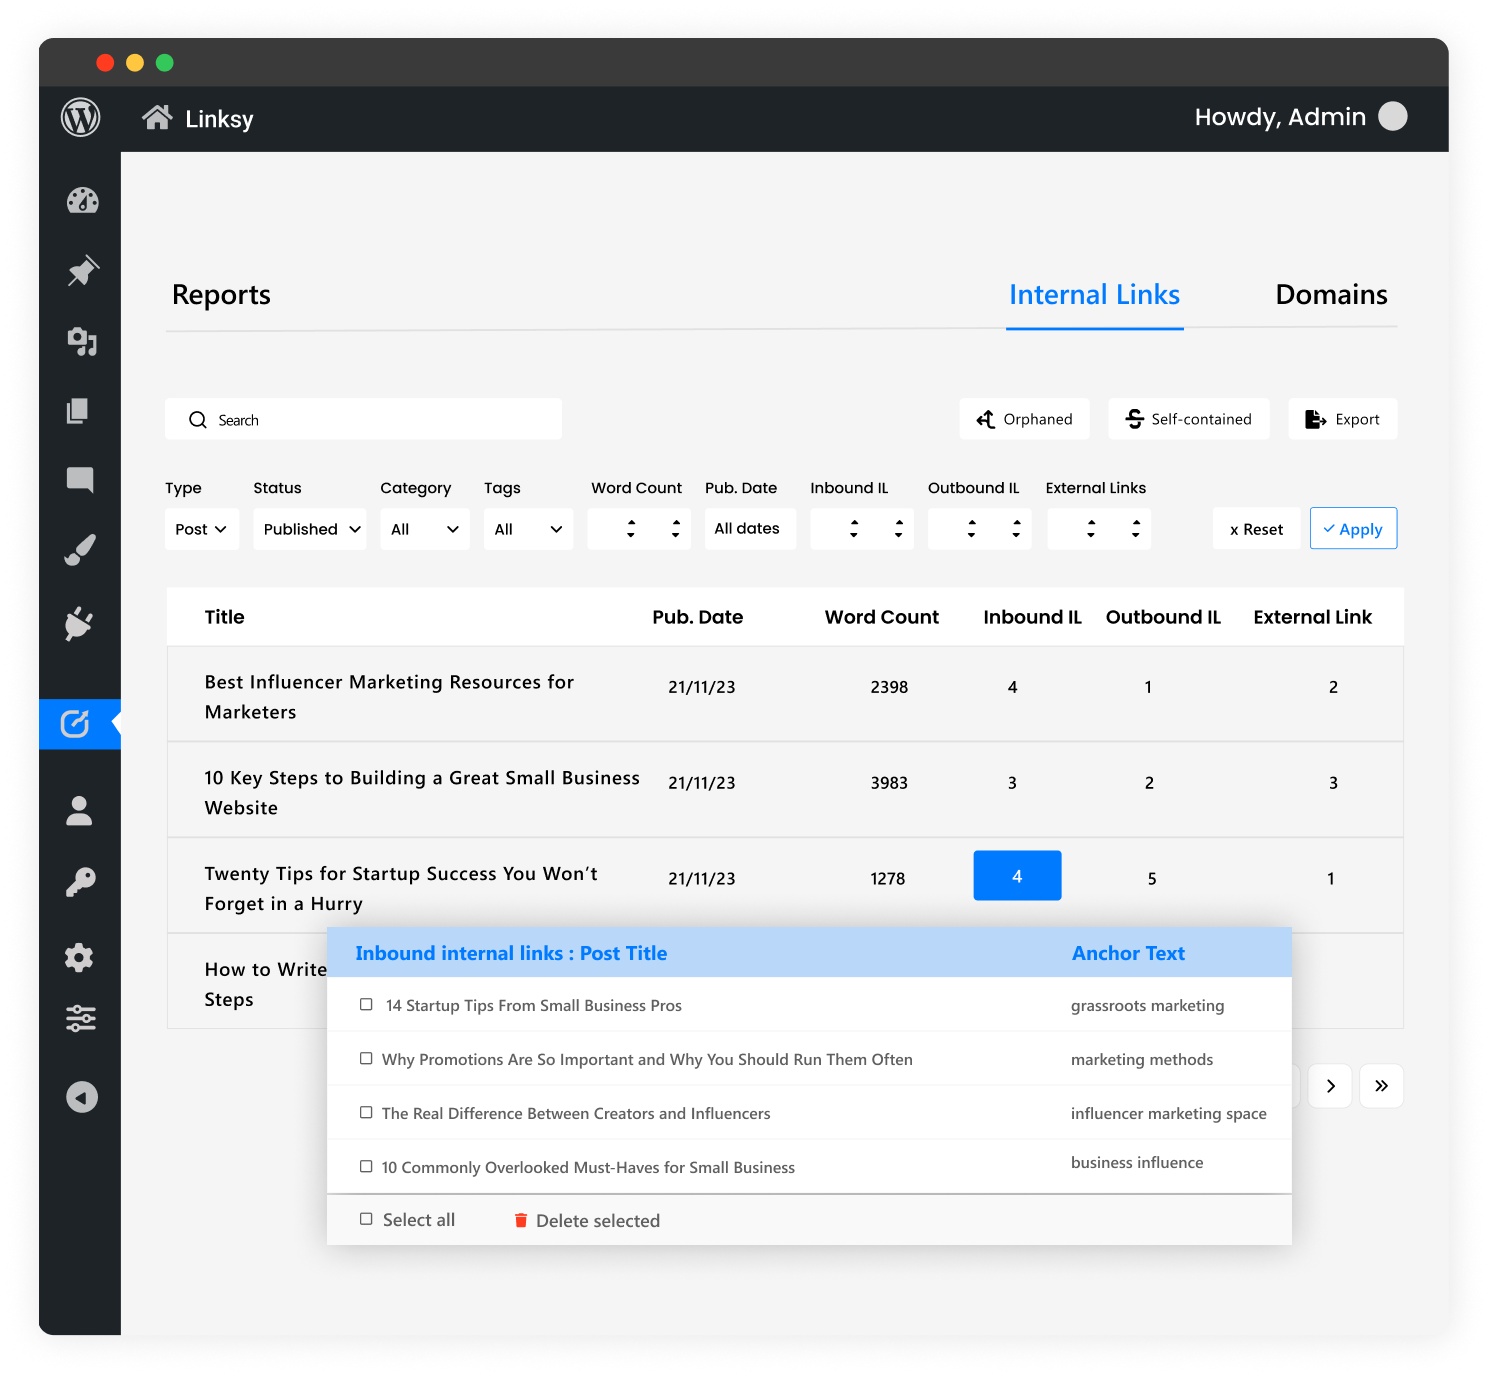Expand the Status dropdown showing Published
This screenshot has width=1491, height=1378.
310,529
